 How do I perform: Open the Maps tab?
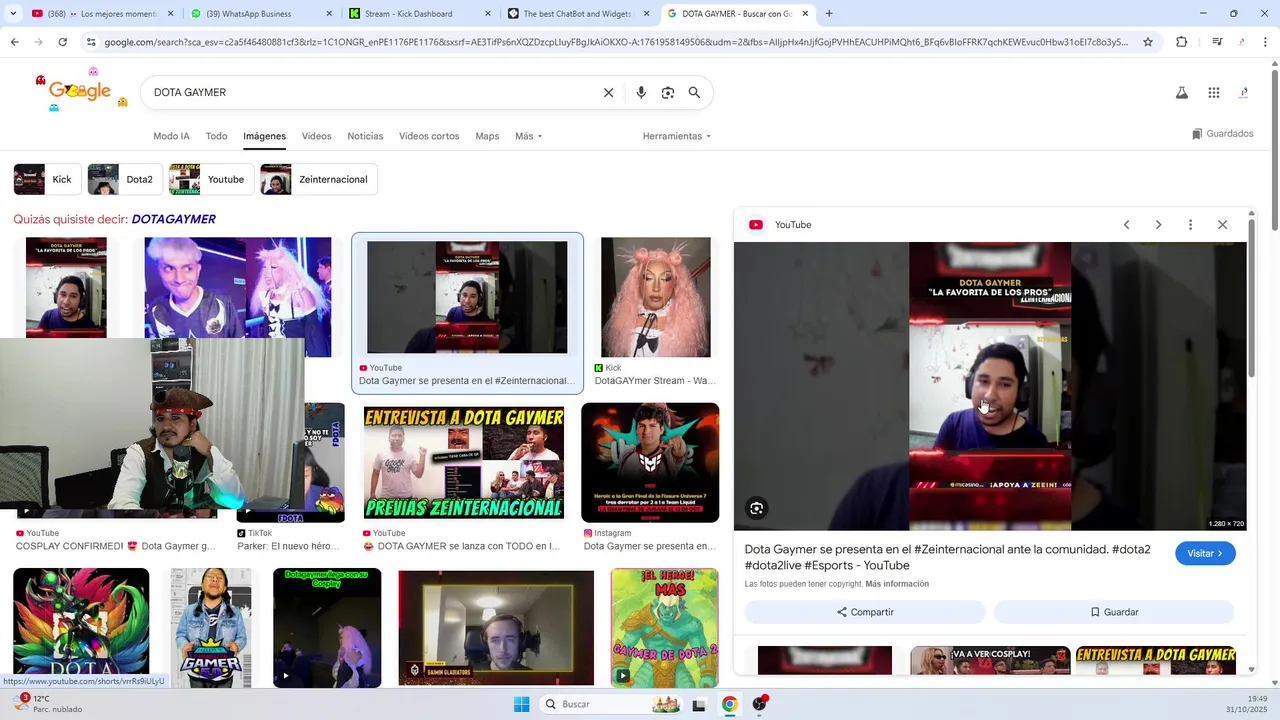click(x=487, y=136)
